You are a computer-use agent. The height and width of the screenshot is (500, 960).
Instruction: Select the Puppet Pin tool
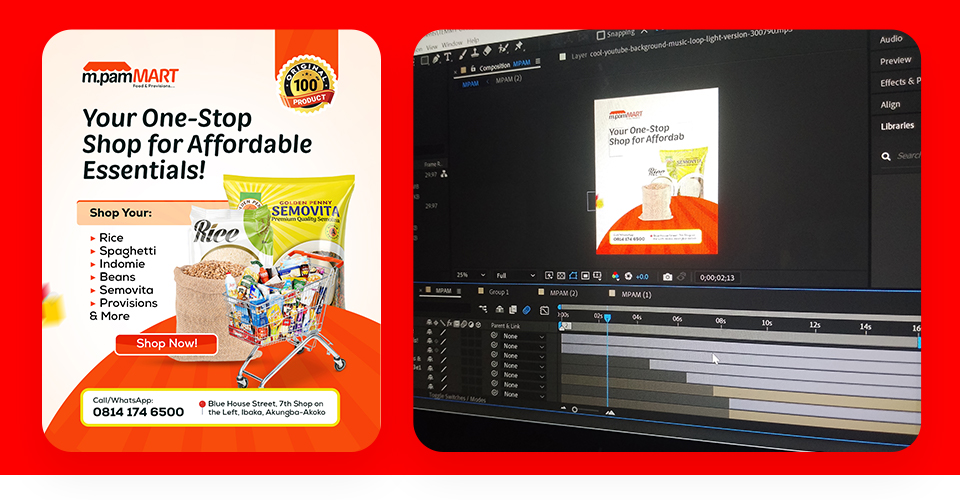(x=519, y=47)
